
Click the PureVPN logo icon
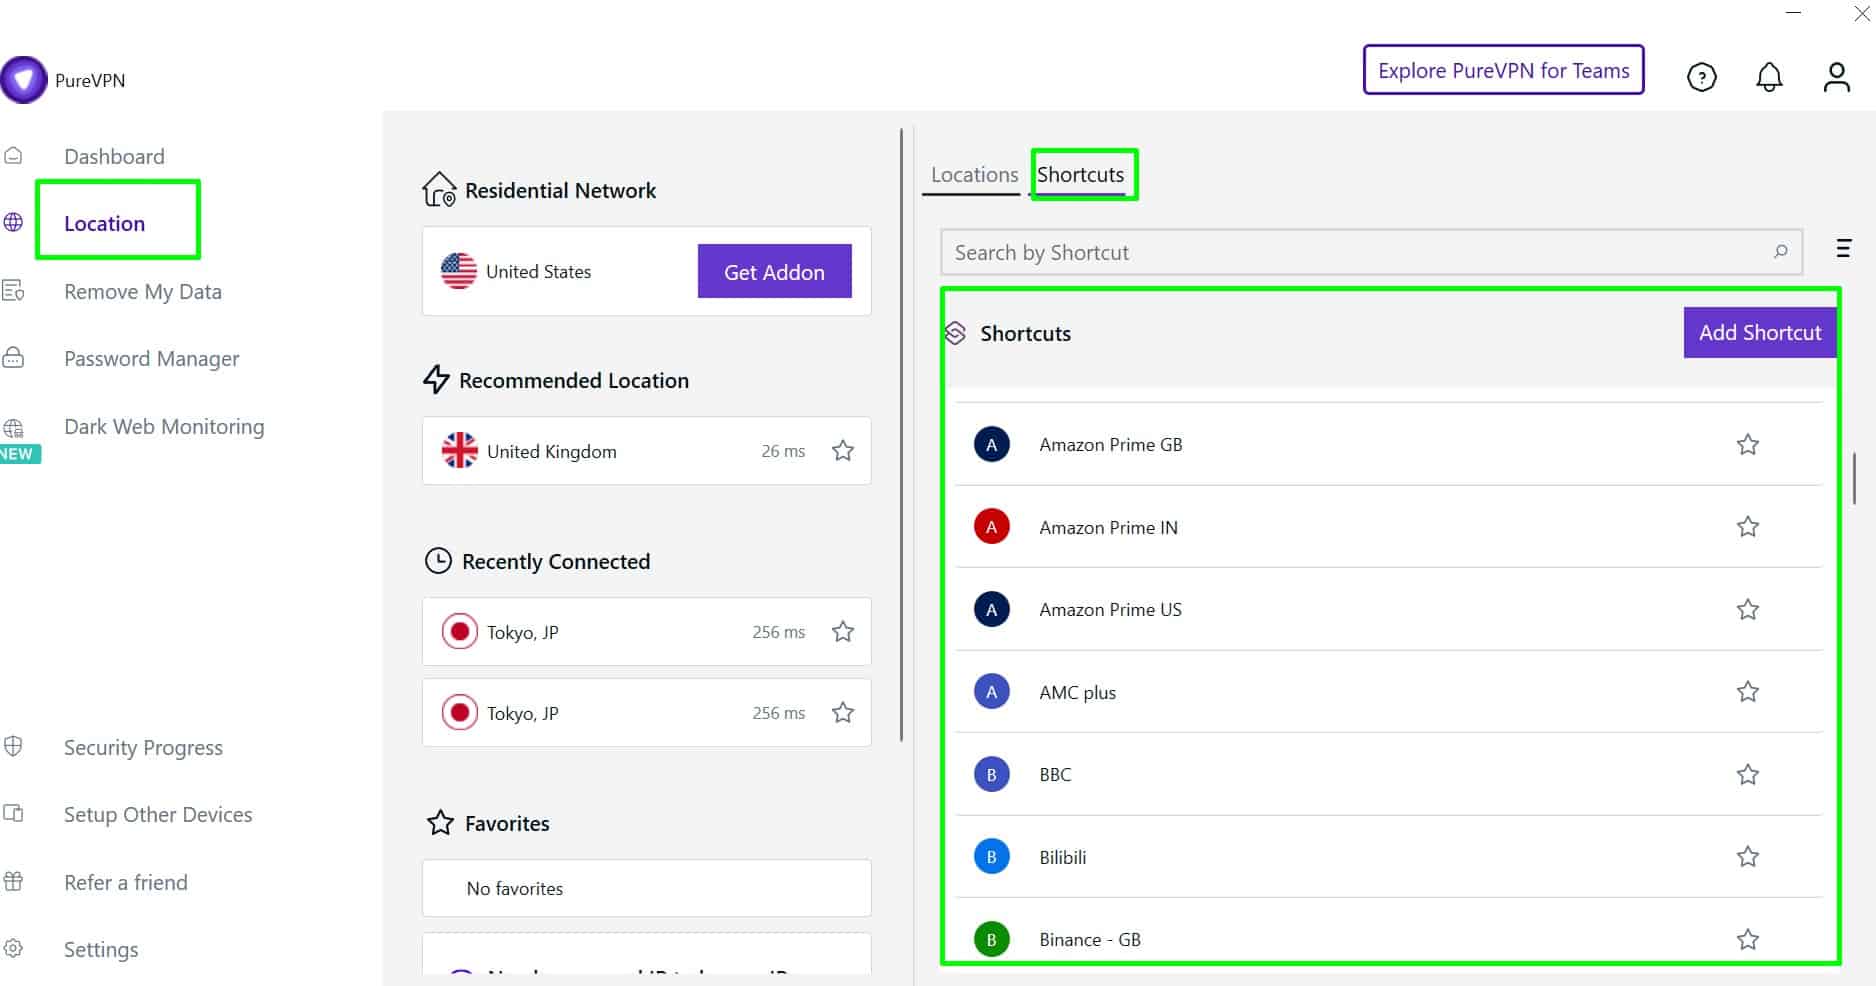pos(24,80)
